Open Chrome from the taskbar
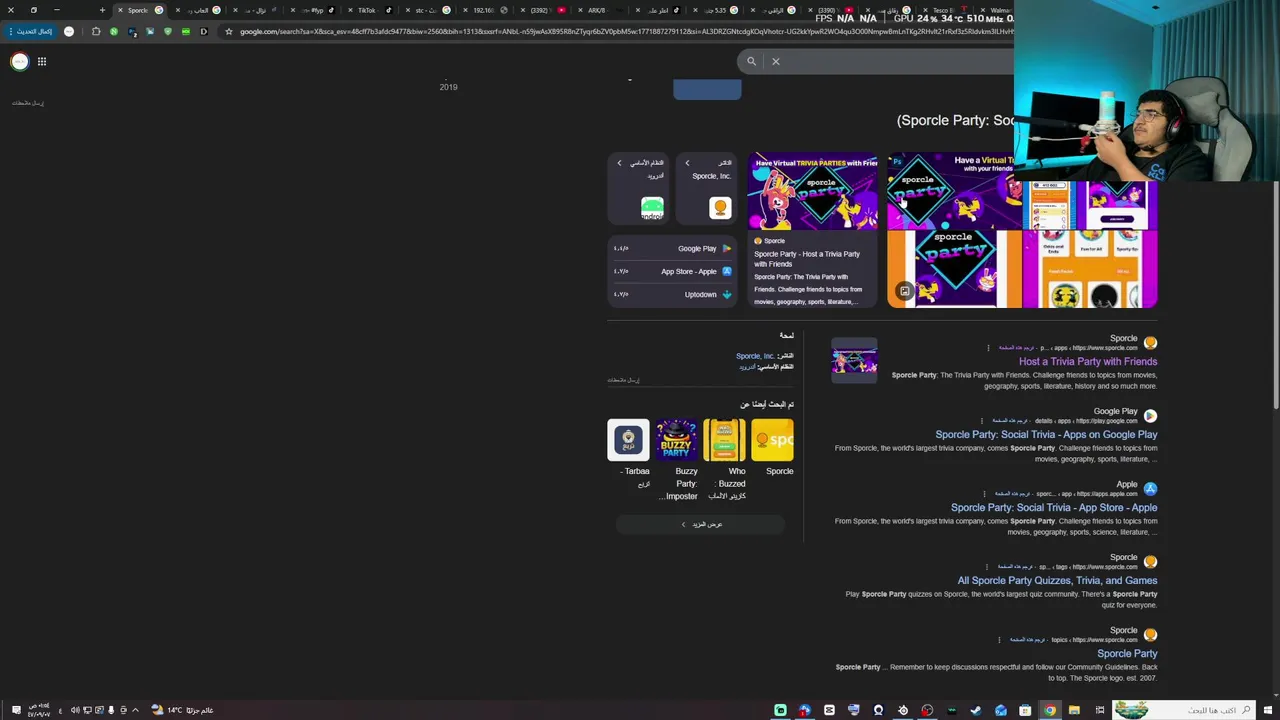The width and height of the screenshot is (1280, 720). click(x=1049, y=710)
